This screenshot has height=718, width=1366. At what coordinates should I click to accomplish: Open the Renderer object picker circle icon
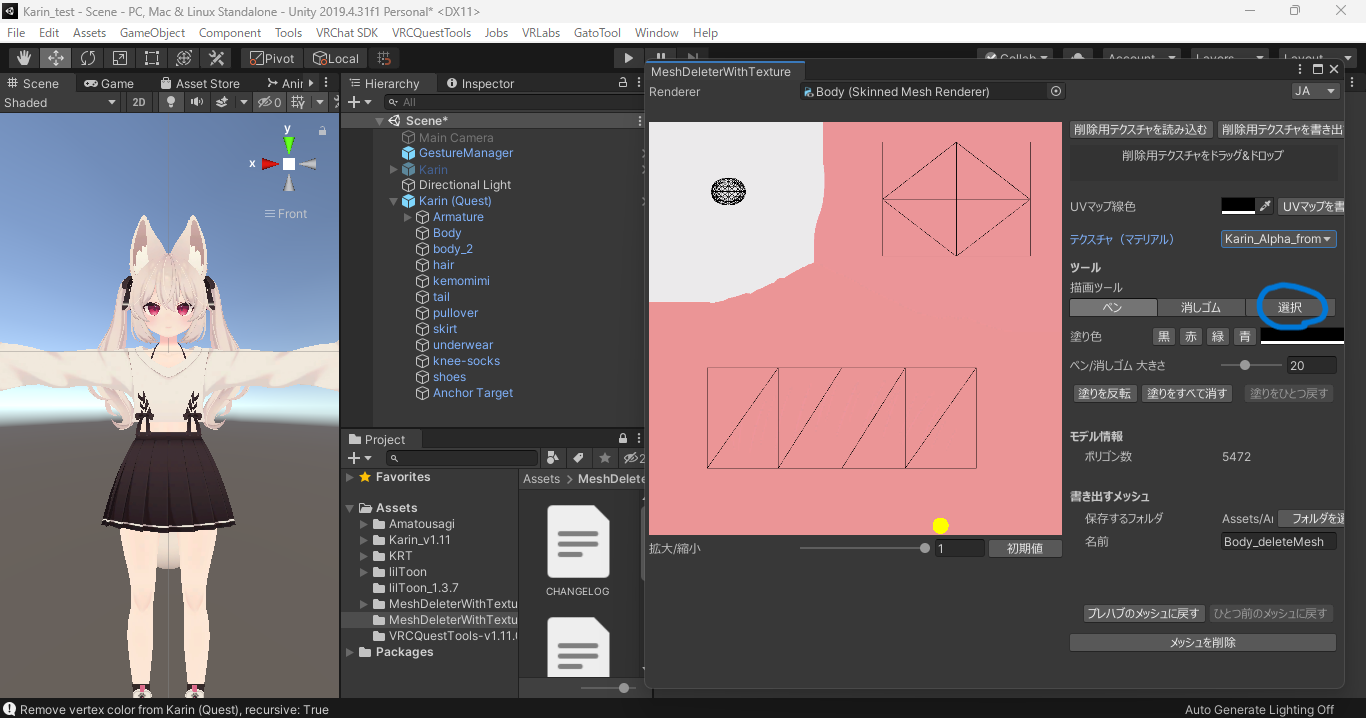coord(1055,91)
